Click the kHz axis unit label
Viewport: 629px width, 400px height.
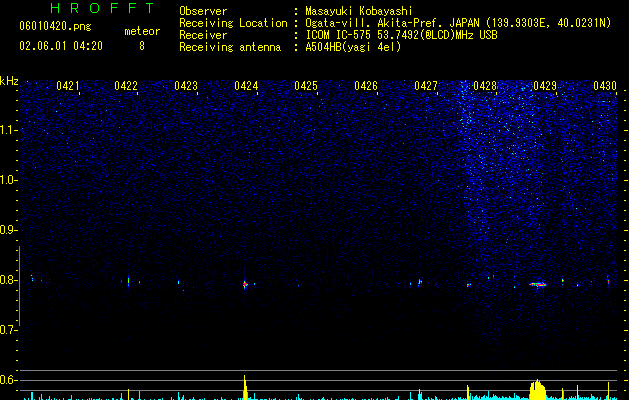[x=9, y=81]
